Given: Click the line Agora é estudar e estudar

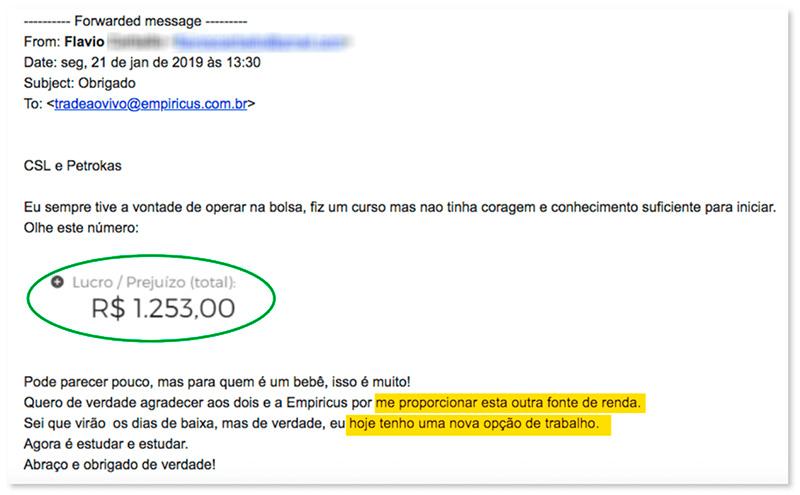Looking at the screenshot, I should (x=106, y=444).
